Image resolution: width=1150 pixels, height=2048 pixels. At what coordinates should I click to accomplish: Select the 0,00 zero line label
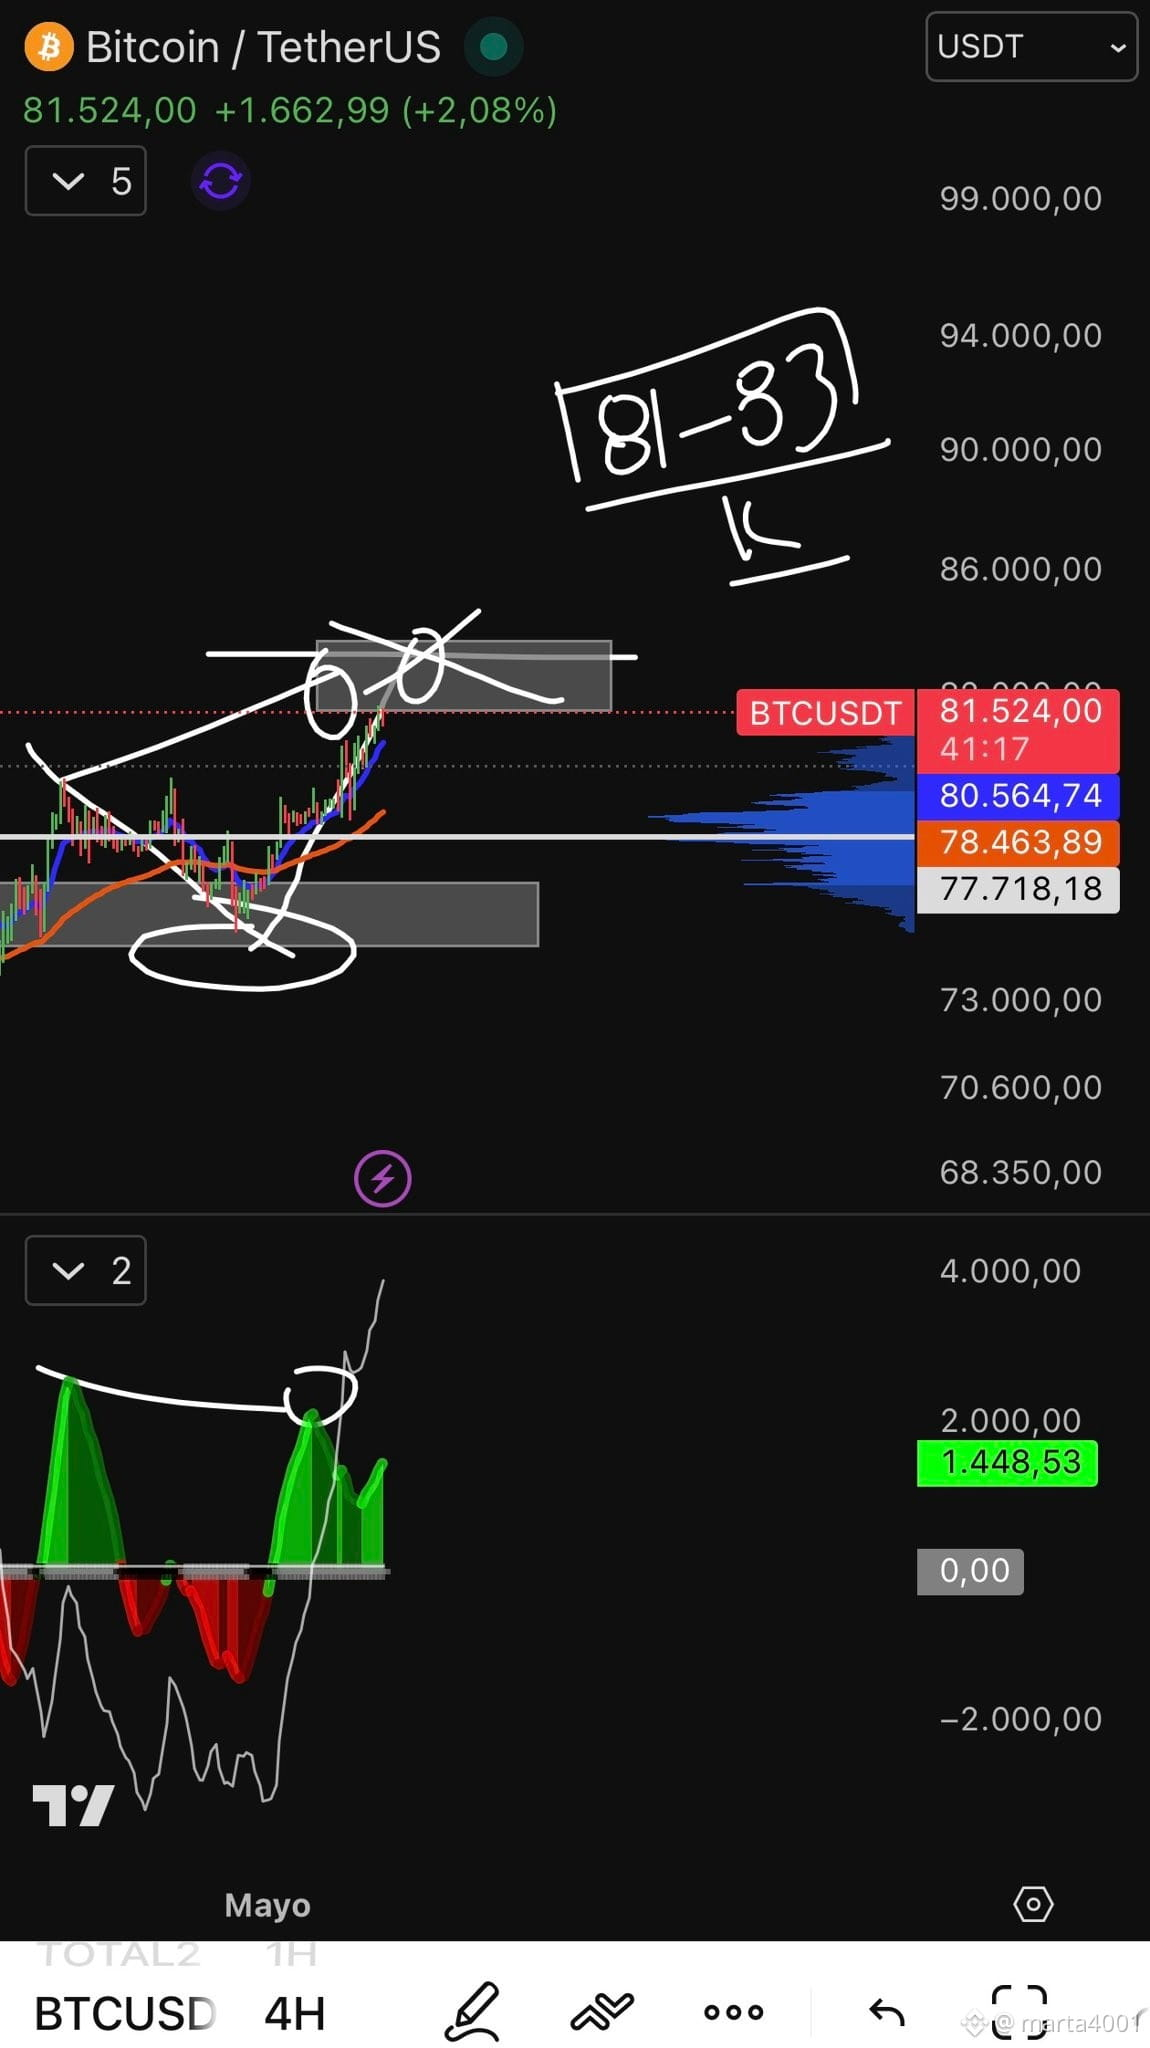point(971,1571)
